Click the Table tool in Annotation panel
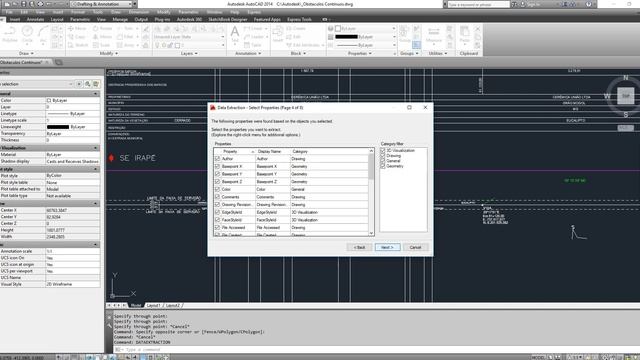The width and height of the screenshot is (640, 360). click(x=252, y=45)
